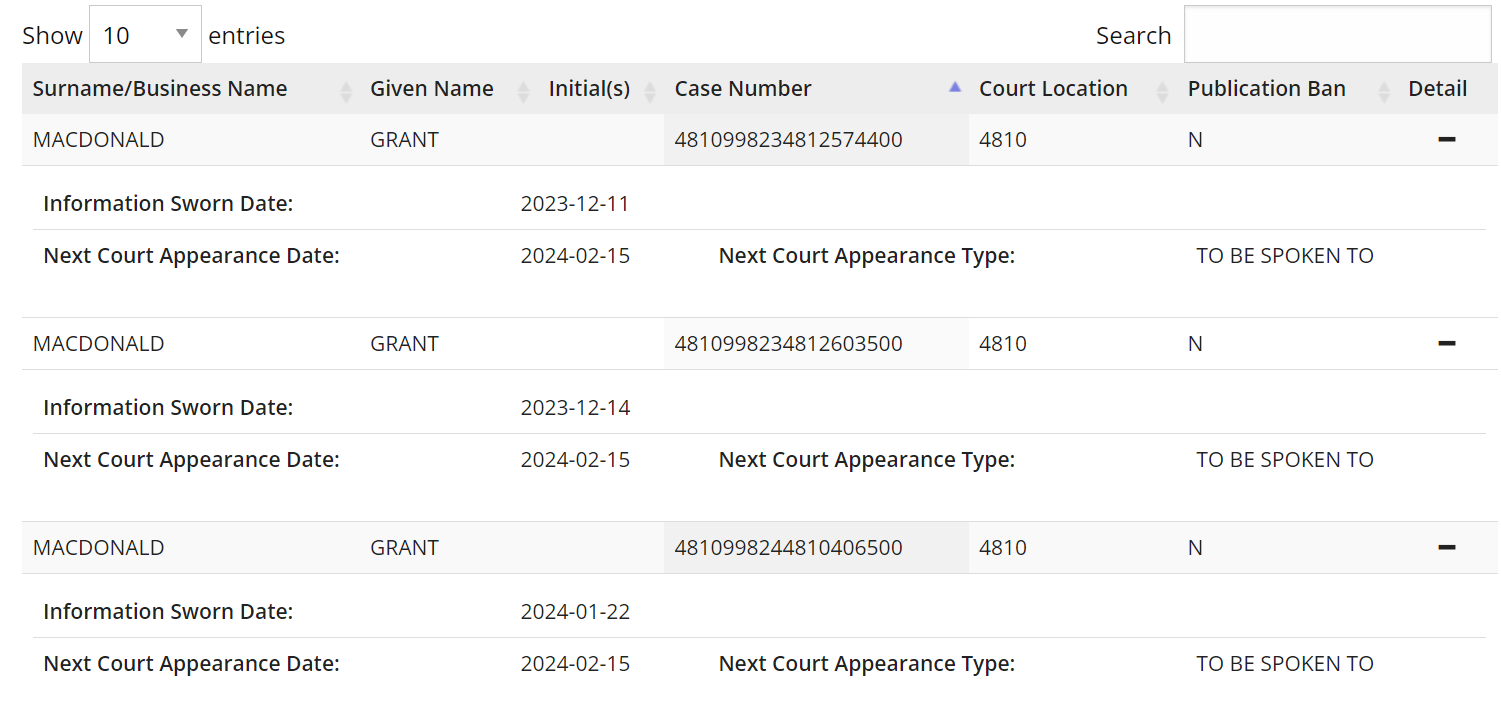
Task: Click court location 4810 for case 4810998234812574400
Action: [x=1003, y=140]
